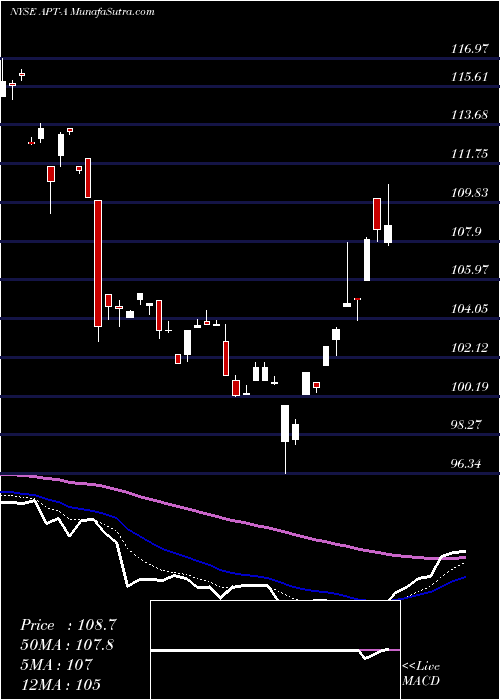Click the 105.97 price level label

tap(470, 270)
